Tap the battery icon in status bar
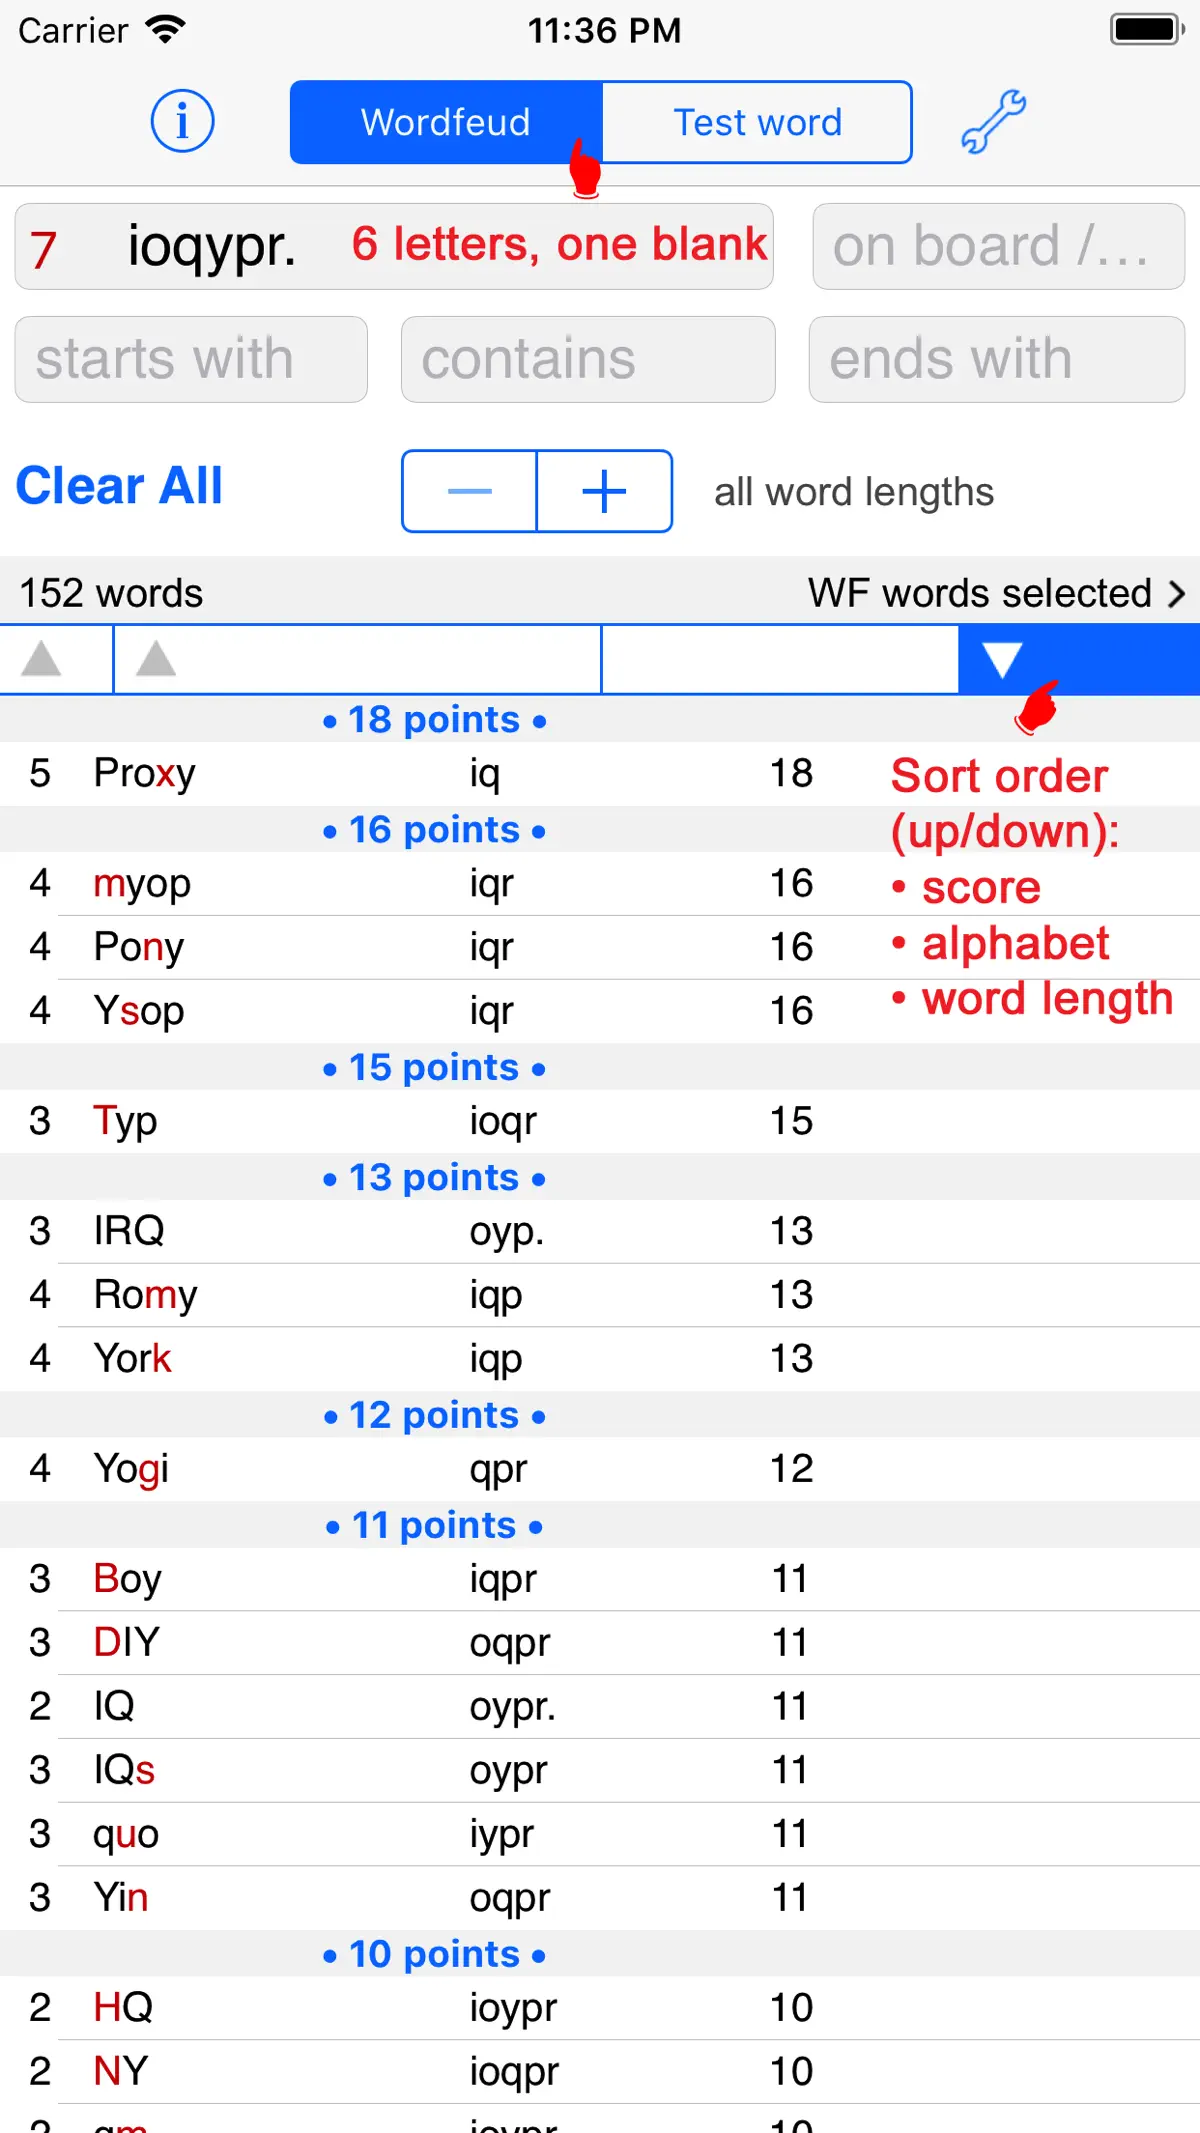Viewport: 1200px width, 2133px height. coord(1146,30)
